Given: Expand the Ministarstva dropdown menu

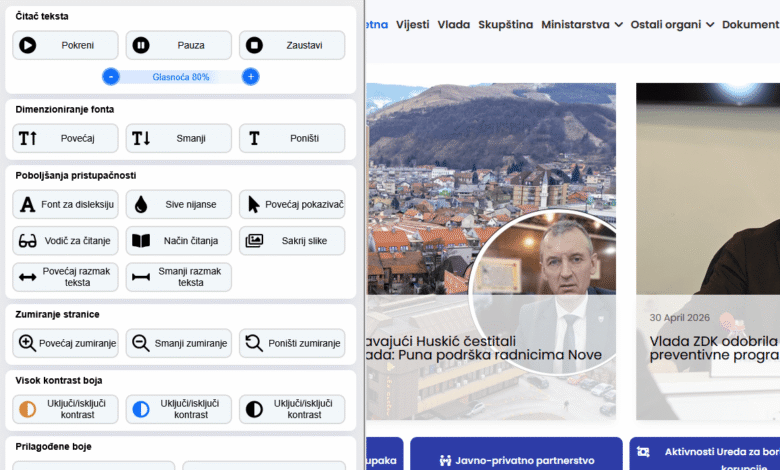Looking at the screenshot, I should tap(582, 24).
